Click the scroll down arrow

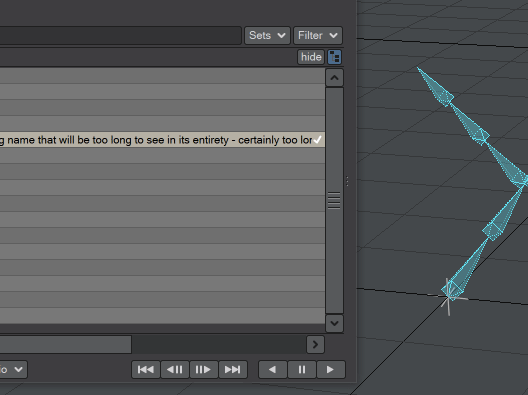tap(334, 323)
